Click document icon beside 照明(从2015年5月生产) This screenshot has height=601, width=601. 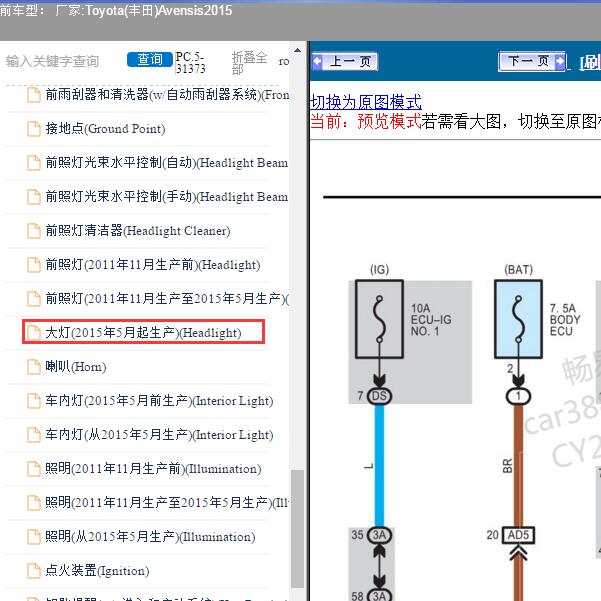34,537
